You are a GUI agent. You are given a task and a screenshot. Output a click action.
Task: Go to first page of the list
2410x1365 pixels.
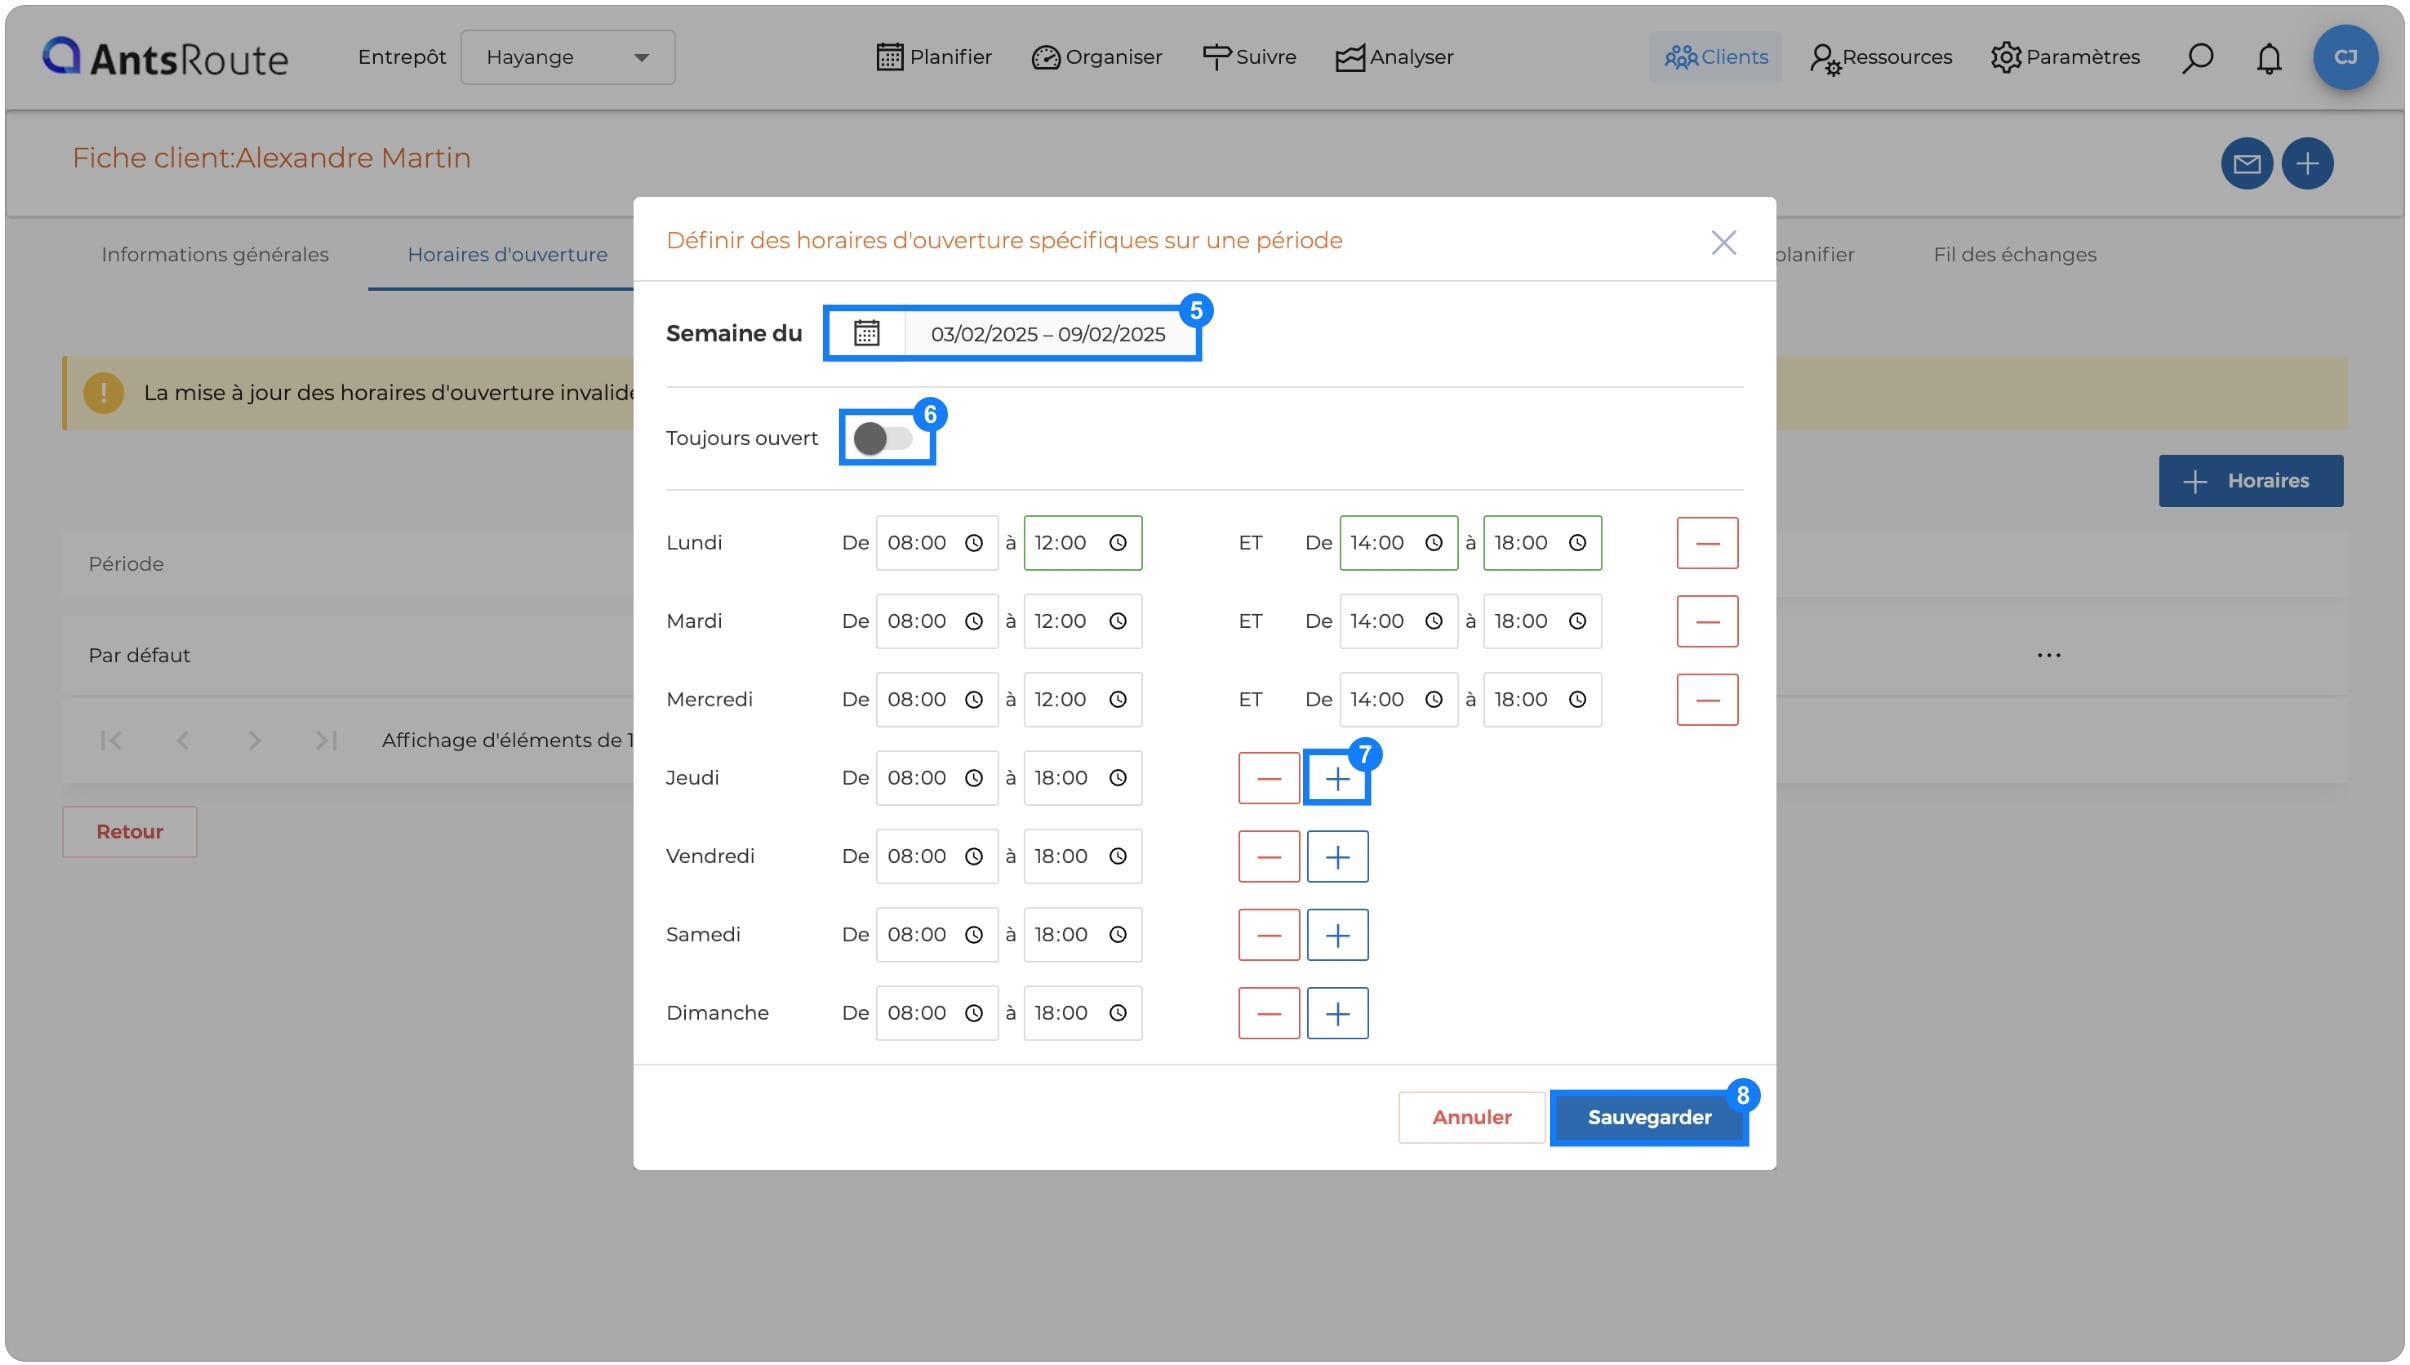click(x=111, y=740)
